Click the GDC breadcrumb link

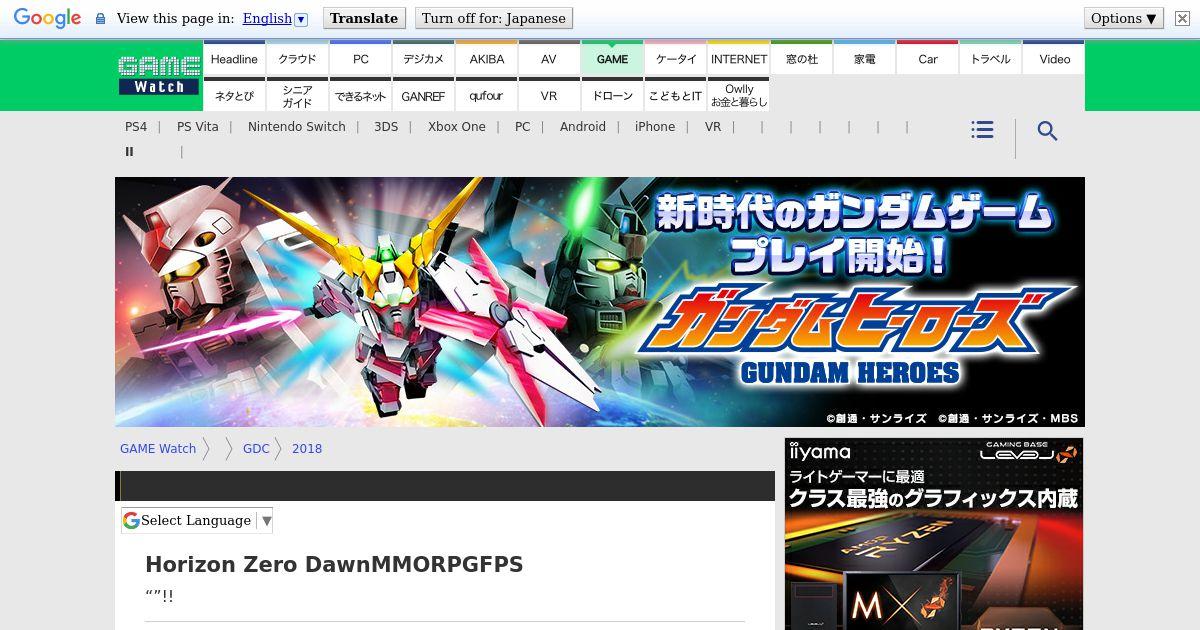[256, 449]
